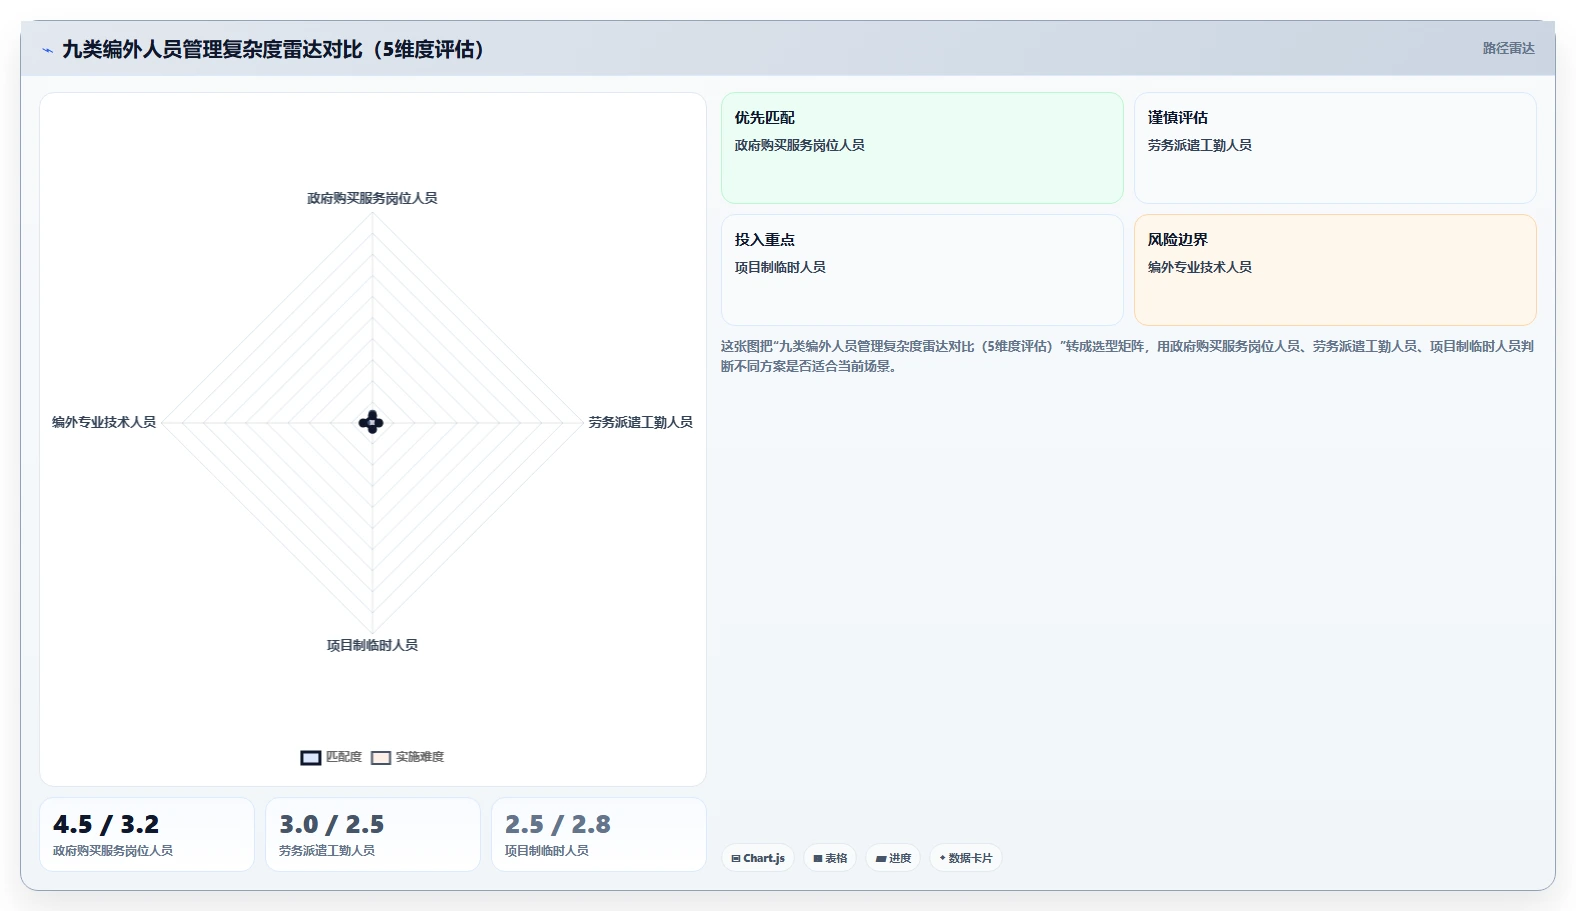
Task: Select the 投入重点 card
Action: click(x=922, y=270)
